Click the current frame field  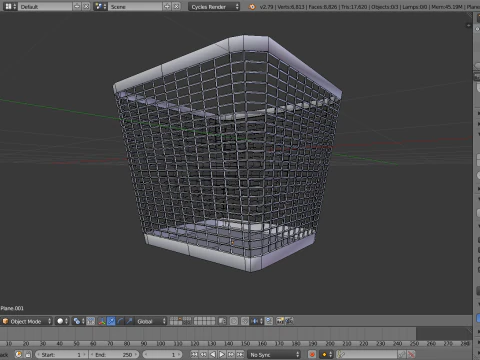coord(162,354)
